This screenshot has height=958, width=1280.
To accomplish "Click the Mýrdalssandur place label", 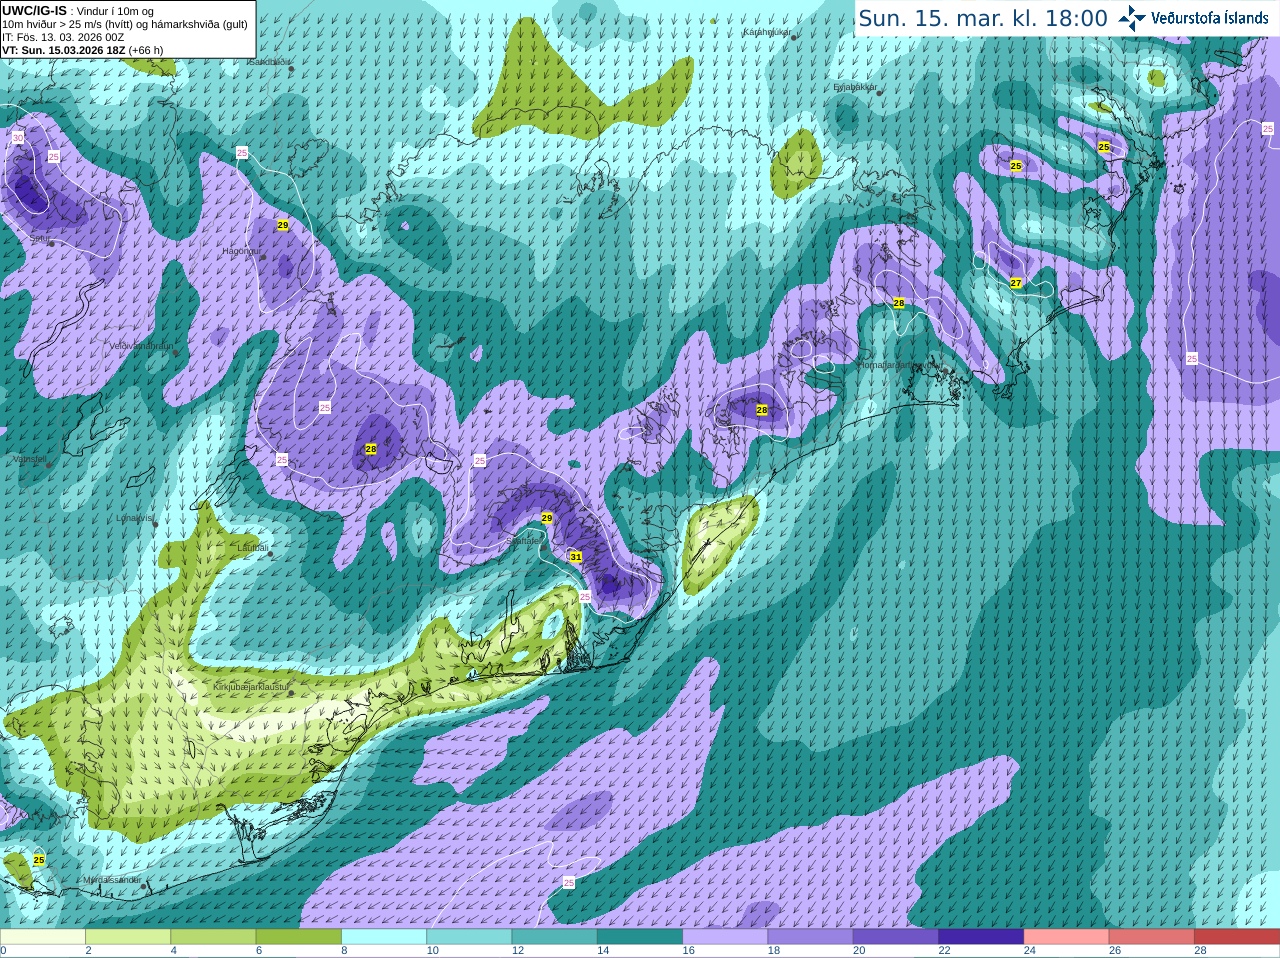I will 112,880.
